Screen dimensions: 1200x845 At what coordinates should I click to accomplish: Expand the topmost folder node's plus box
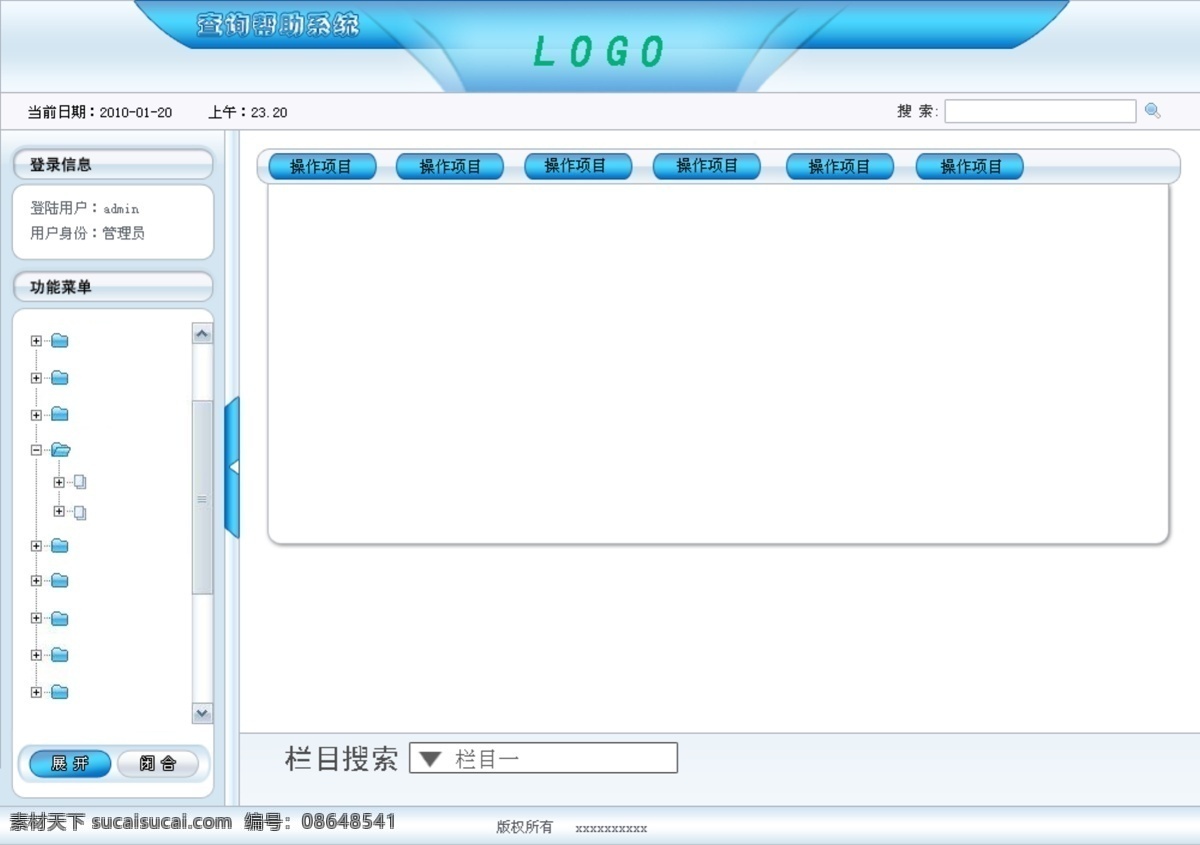[x=36, y=341]
